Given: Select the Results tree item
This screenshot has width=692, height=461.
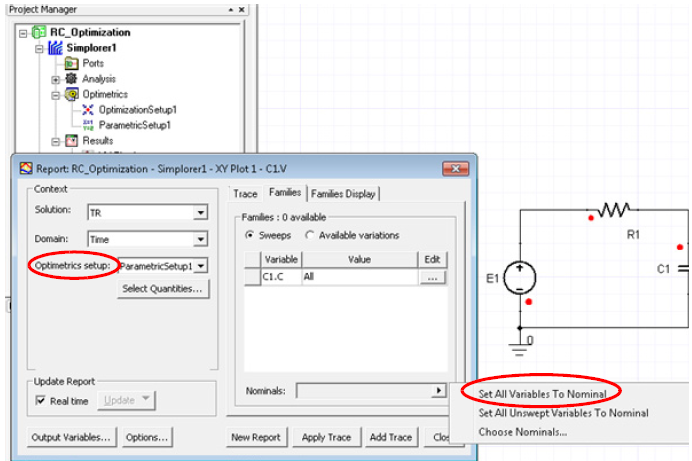Looking at the screenshot, I should point(98,140).
